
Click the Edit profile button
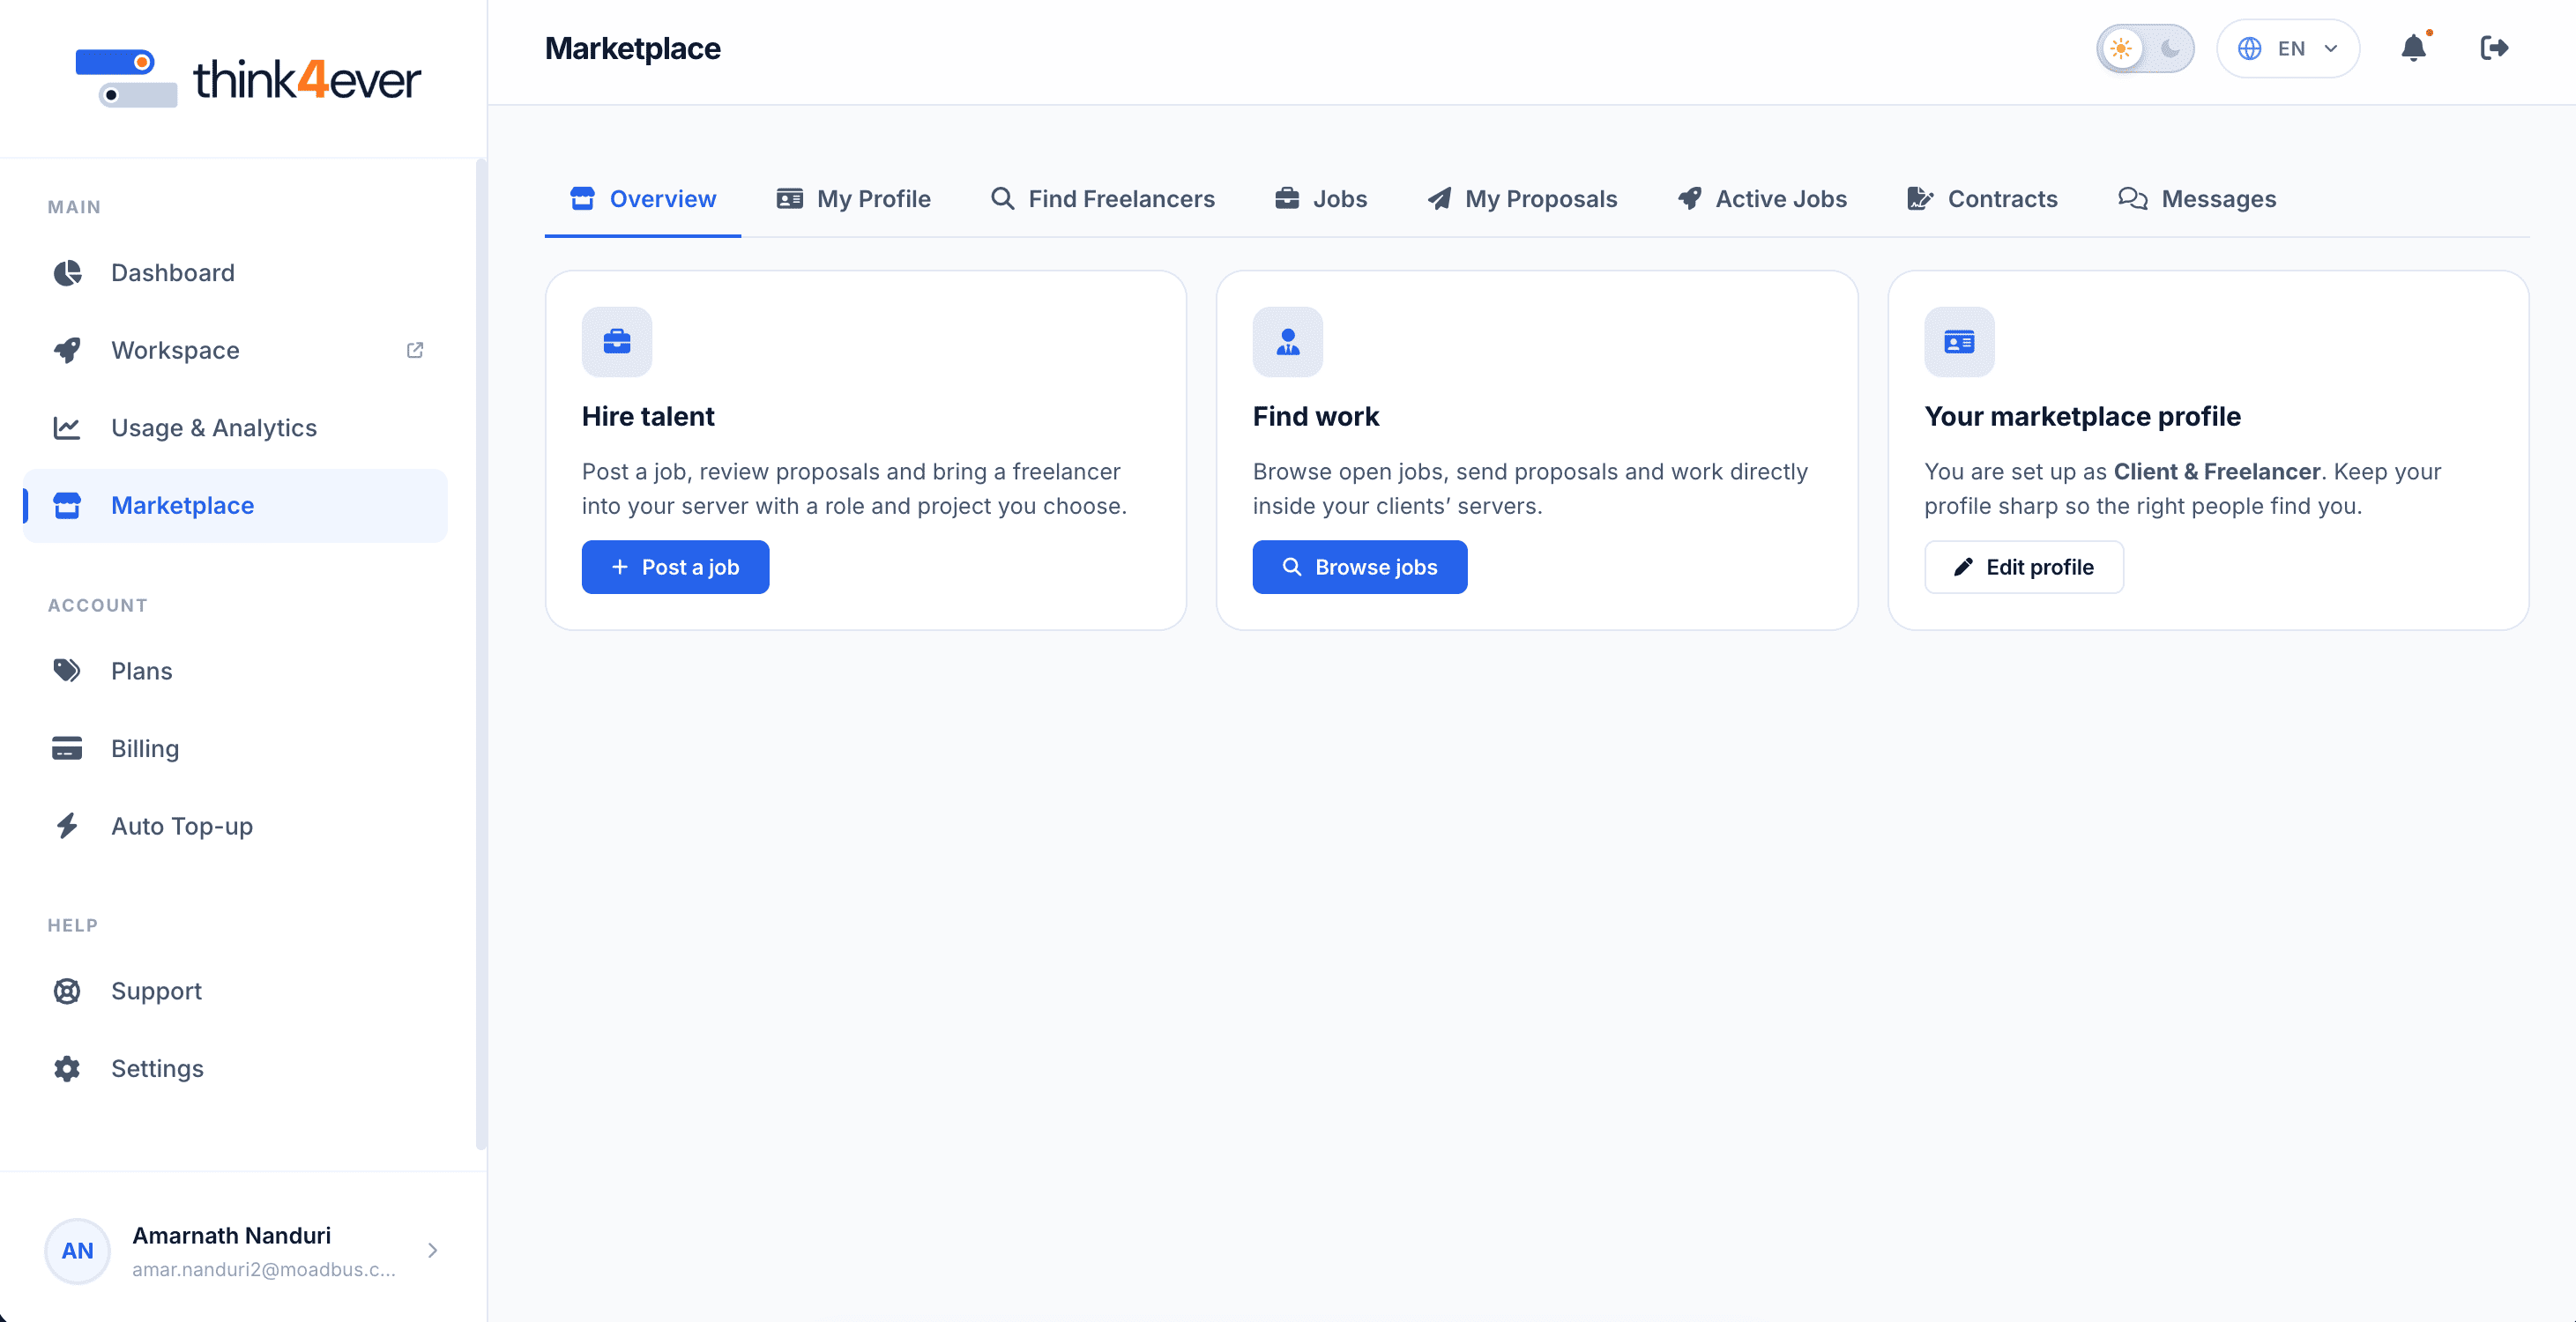point(2024,567)
